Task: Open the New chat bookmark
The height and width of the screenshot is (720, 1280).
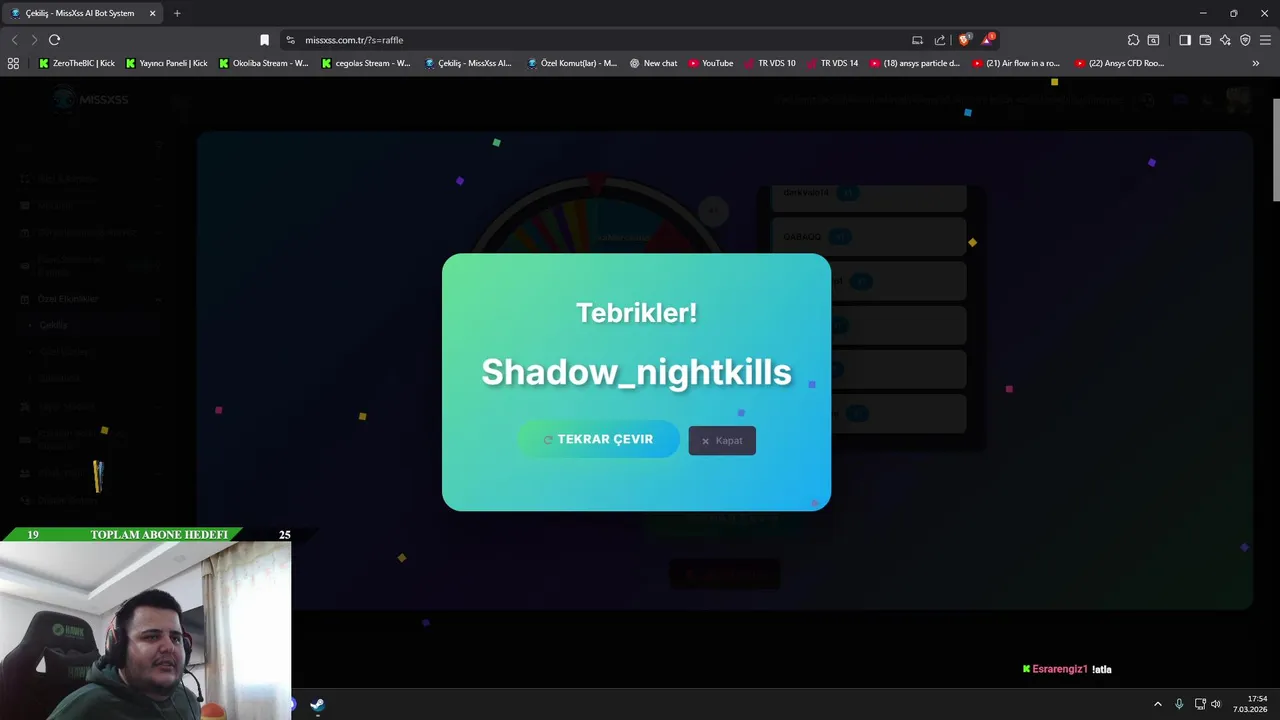Action: (654, 63)
